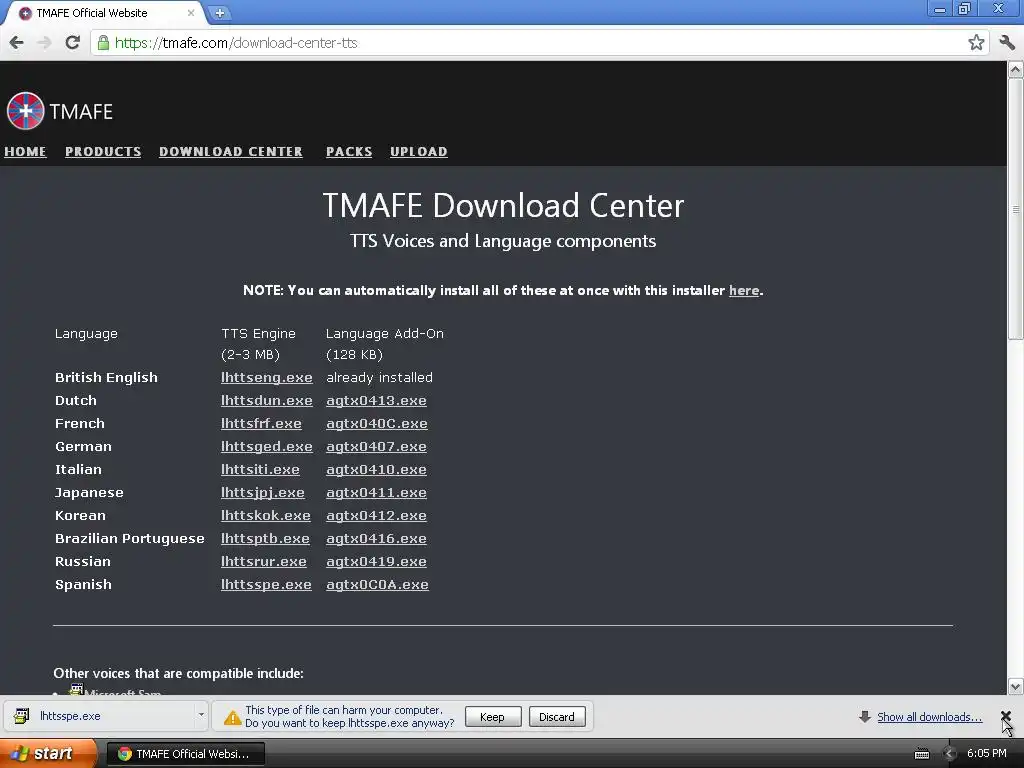Image resolution: width=1024 pixels, height=768 pixels.
Task: Click the TMAFE logo emblem
Action: pyautogui.click(x=25, y=111)
